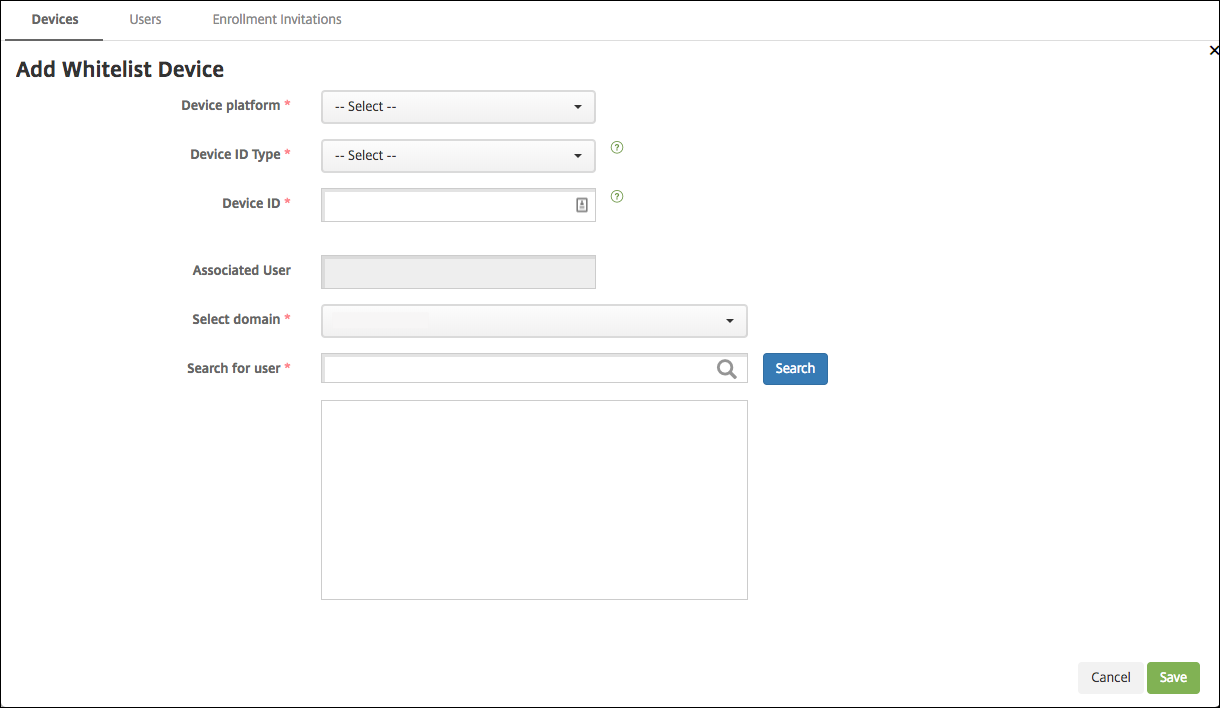Click the Associated User field
This screenshot has height=708, width=1220.
[x=458, y=272]
